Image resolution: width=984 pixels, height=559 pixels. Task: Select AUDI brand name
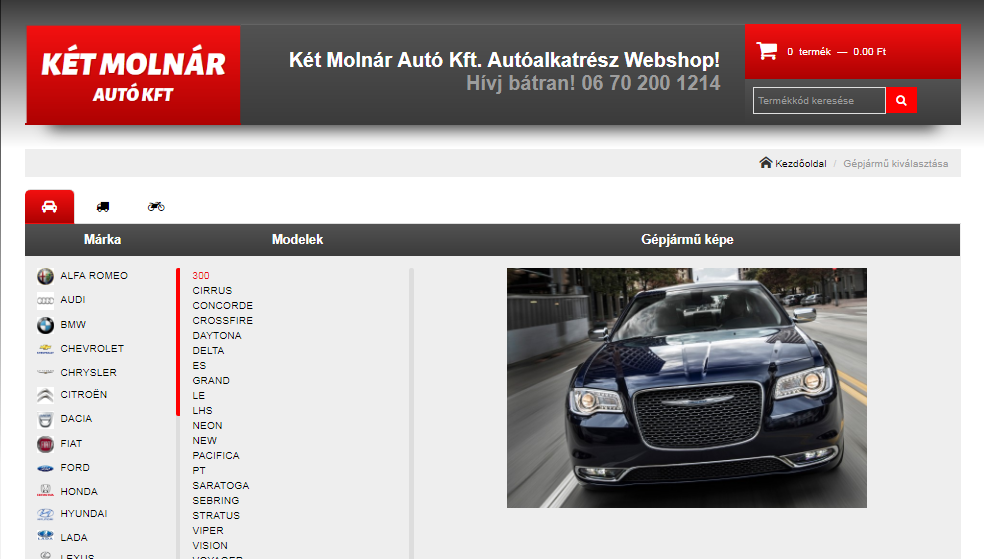coord(73,300)
